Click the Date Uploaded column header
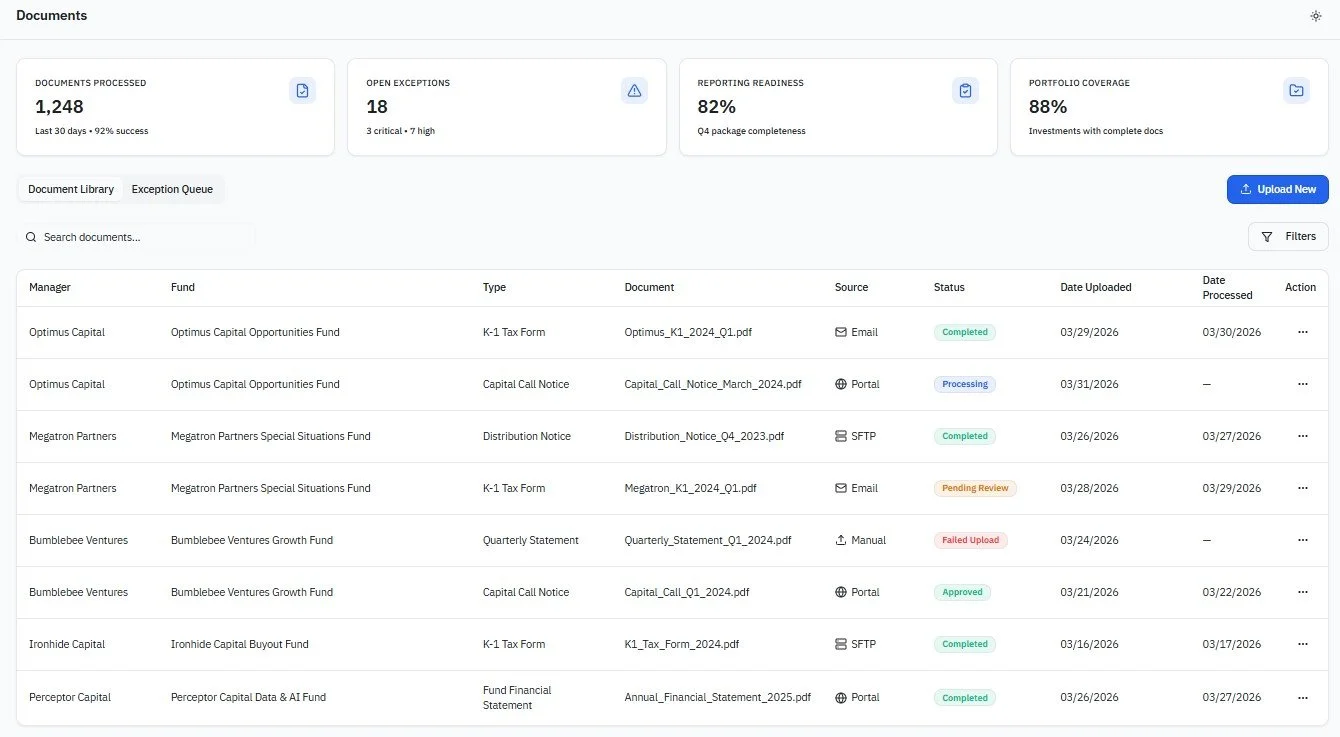Viewport: 1340px width, 737px height. coord(1096,287)
